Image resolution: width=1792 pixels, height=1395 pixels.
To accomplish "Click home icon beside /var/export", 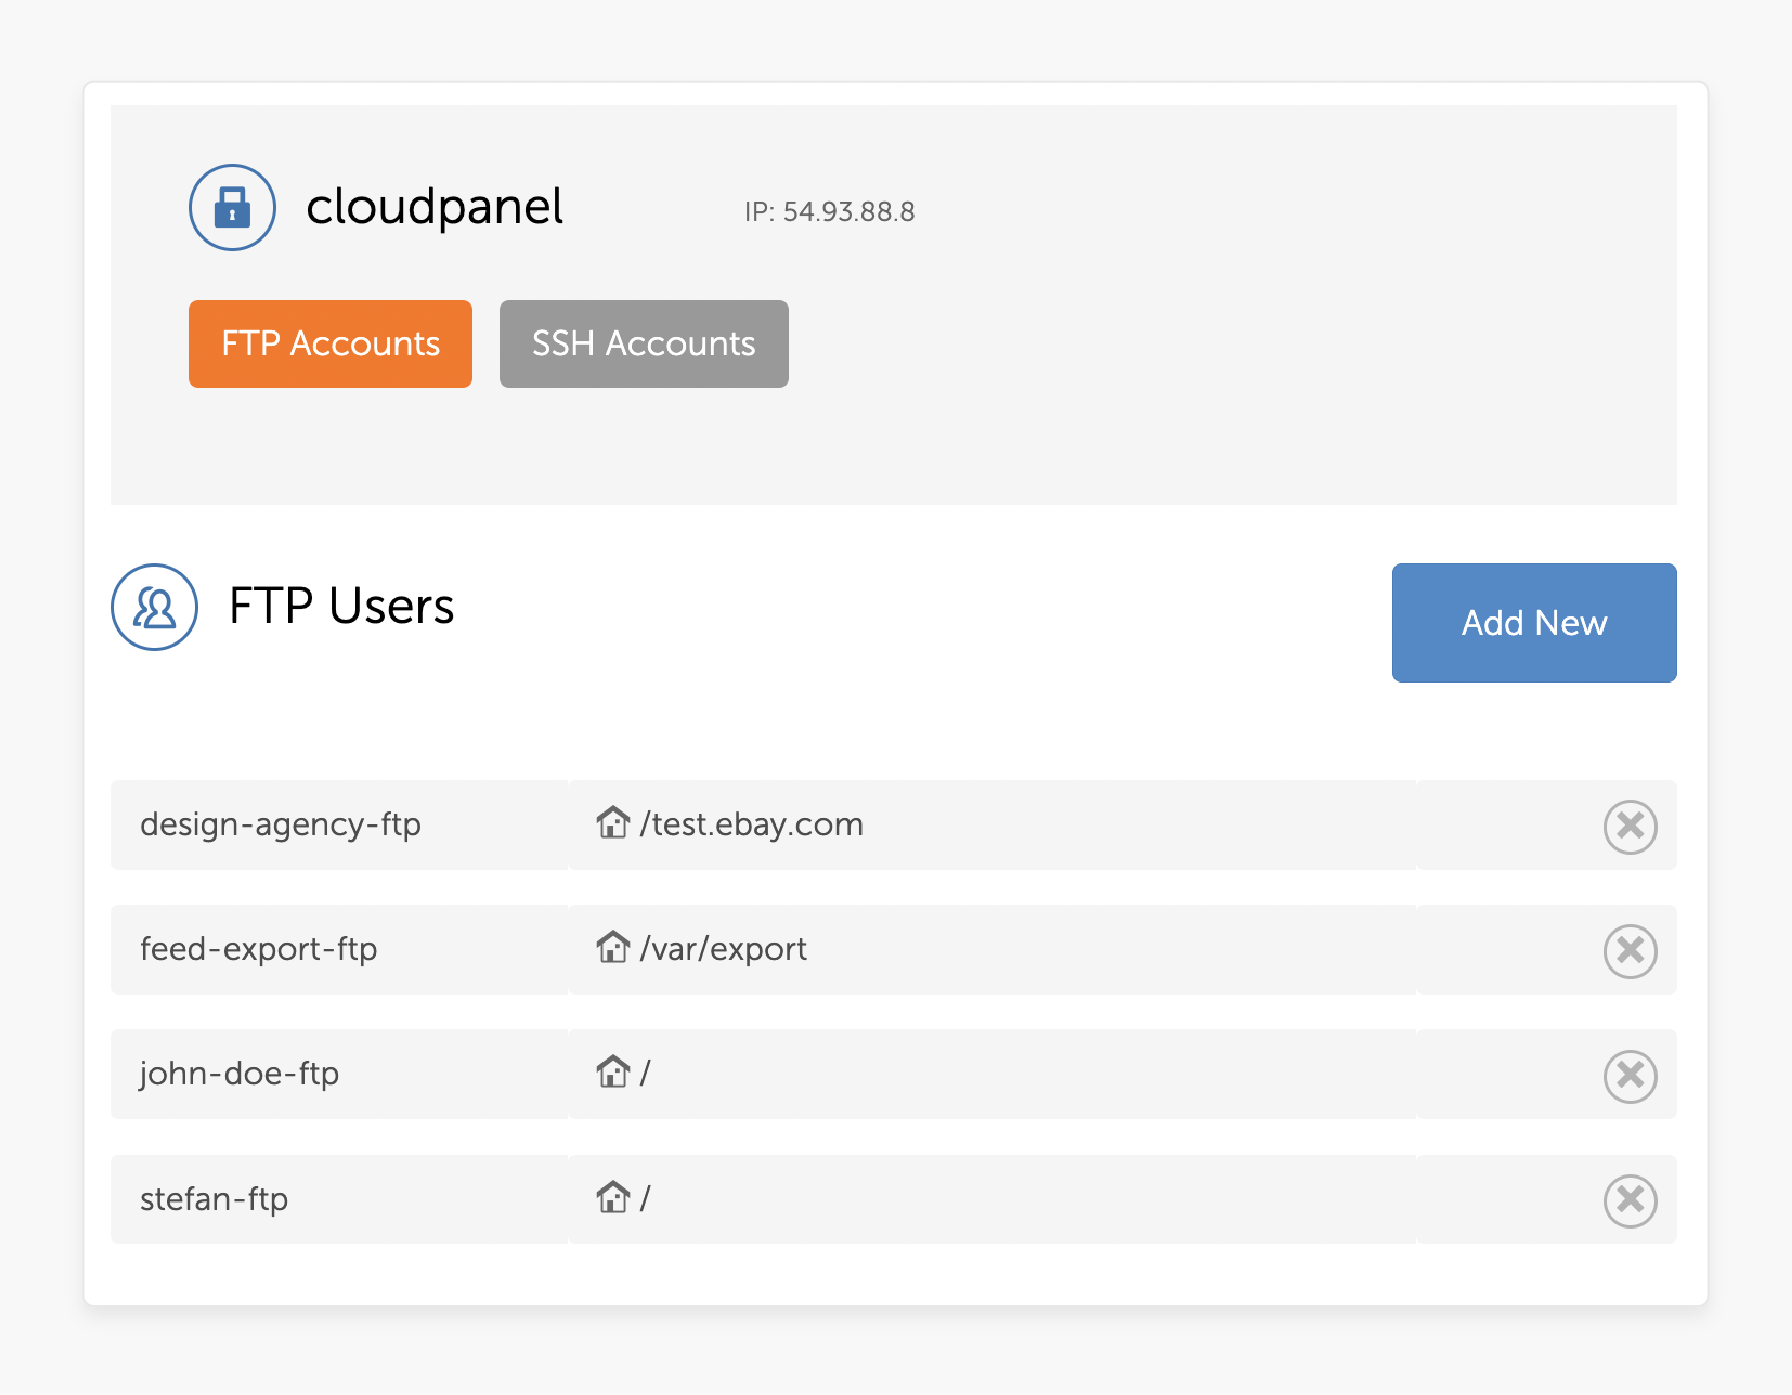I will [613, 946].
